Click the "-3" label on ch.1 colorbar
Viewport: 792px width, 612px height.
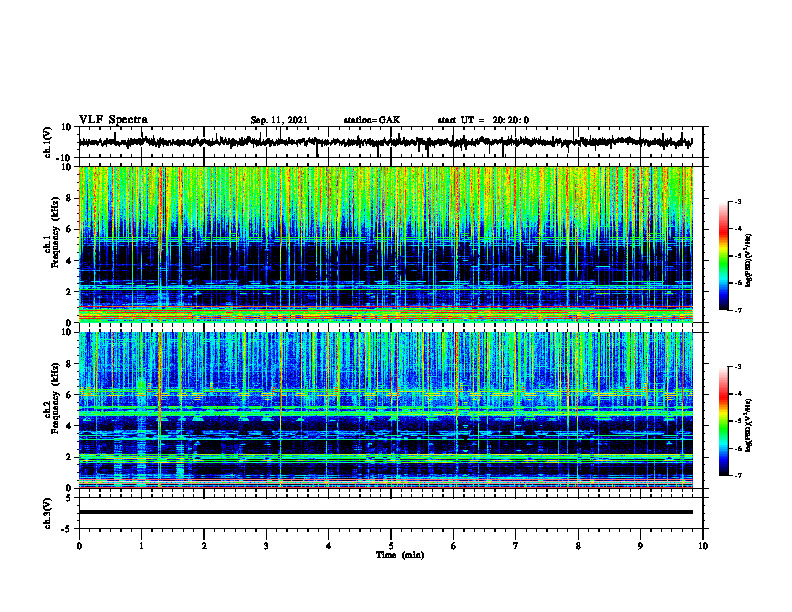737,202
